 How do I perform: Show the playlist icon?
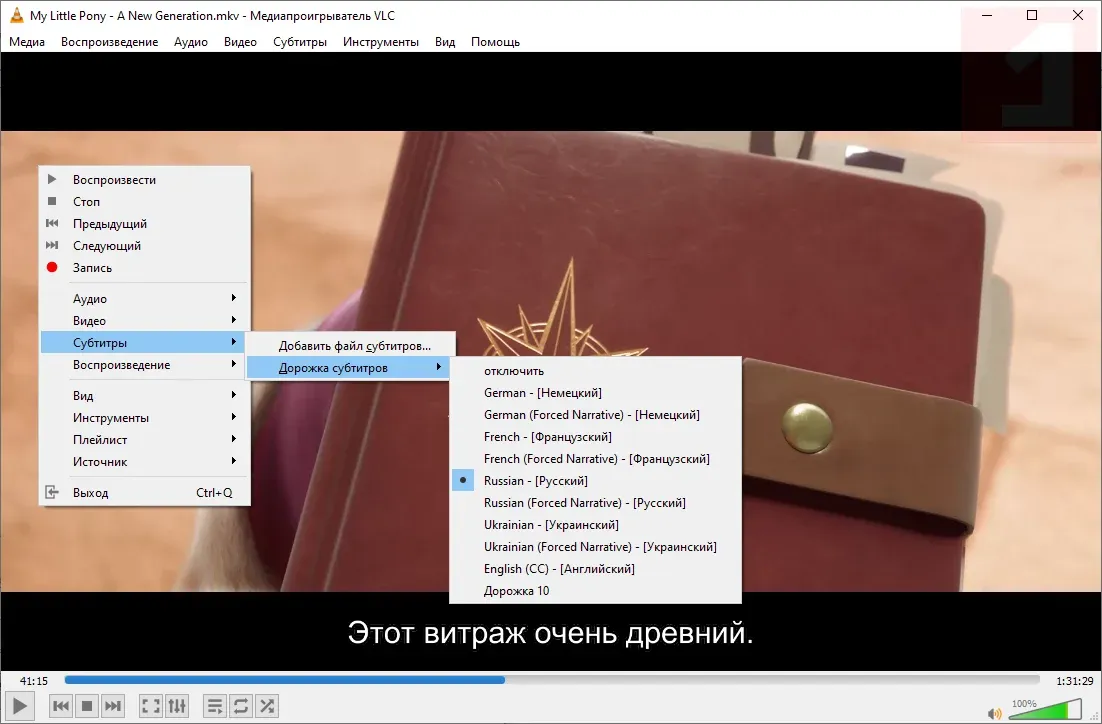pos(215,706)
